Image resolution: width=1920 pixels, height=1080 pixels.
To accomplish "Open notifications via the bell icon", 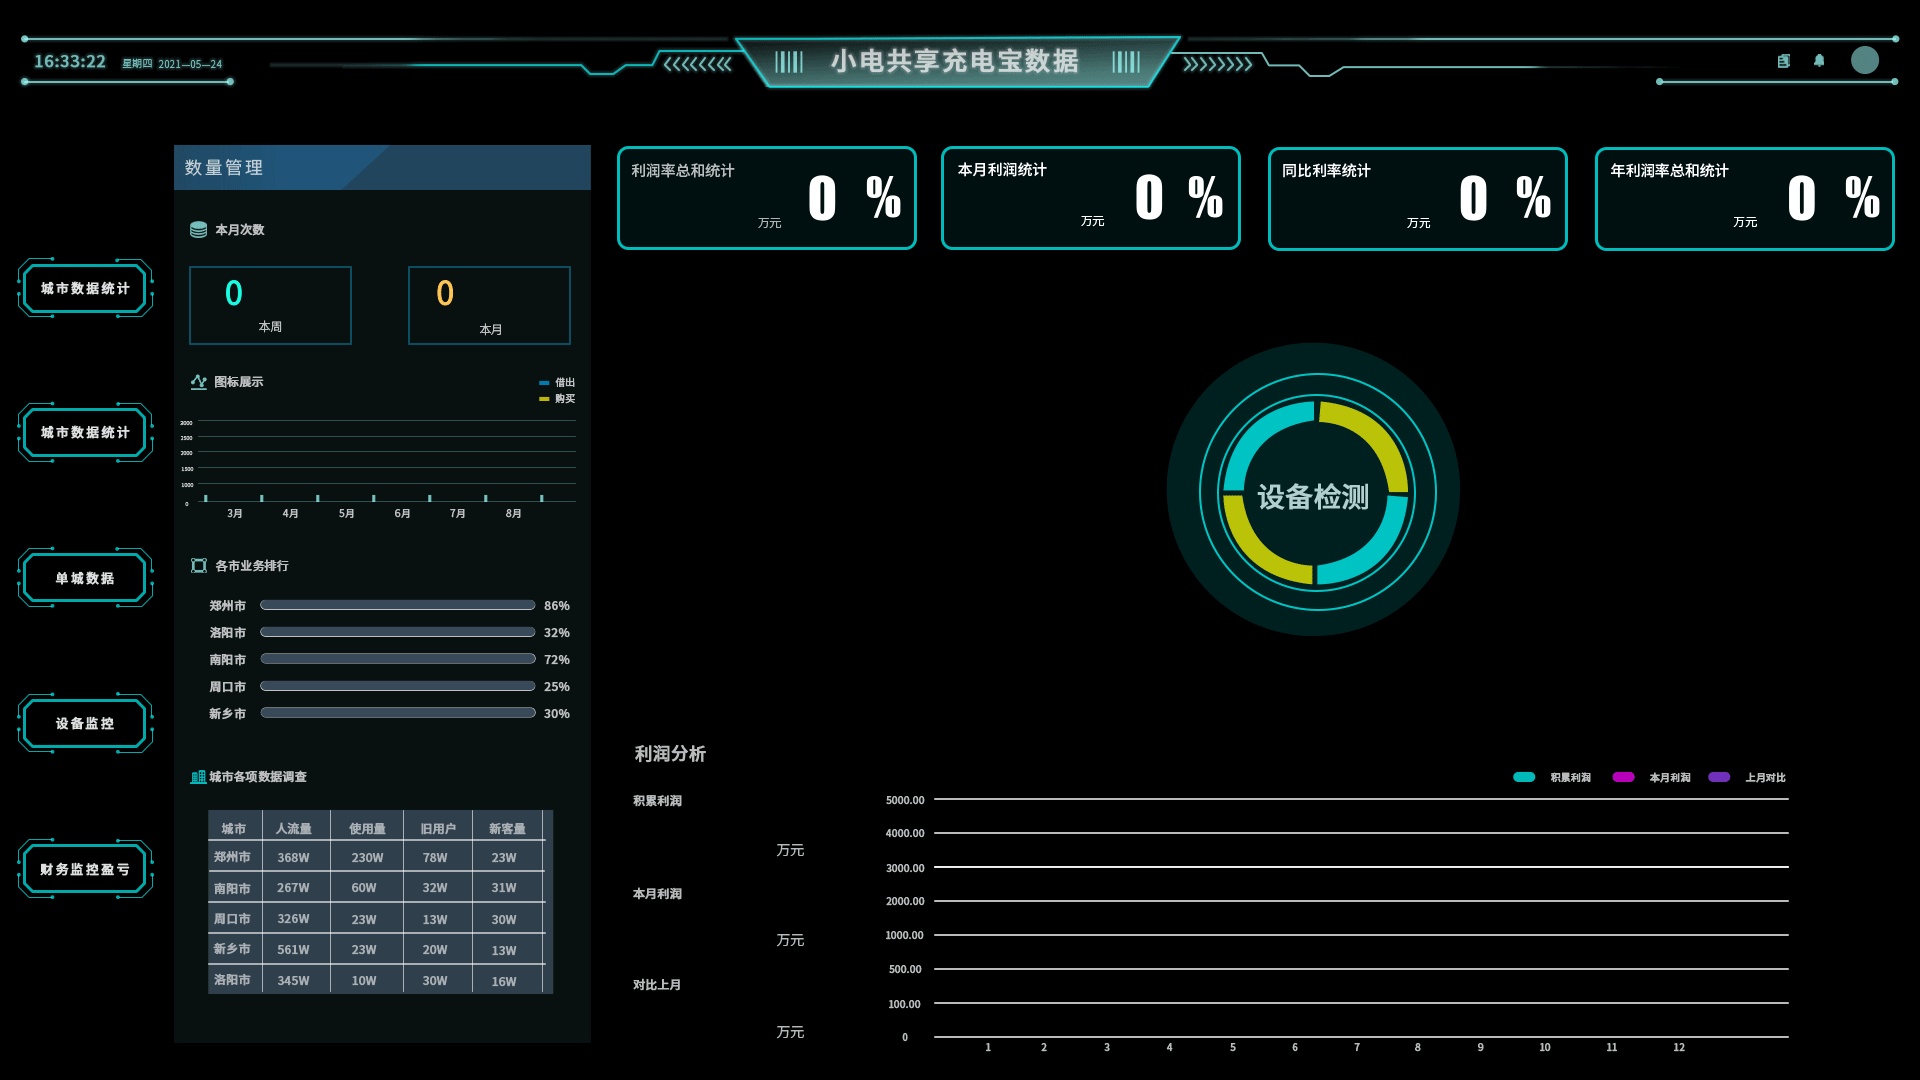I will [x=1819, y=61].
